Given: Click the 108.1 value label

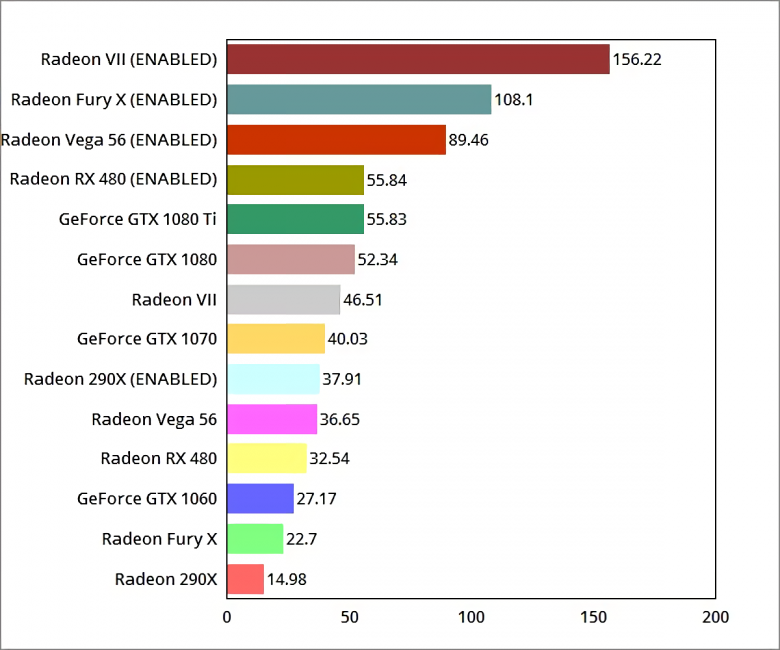Looking at the screenshot, I should point(514,99).
